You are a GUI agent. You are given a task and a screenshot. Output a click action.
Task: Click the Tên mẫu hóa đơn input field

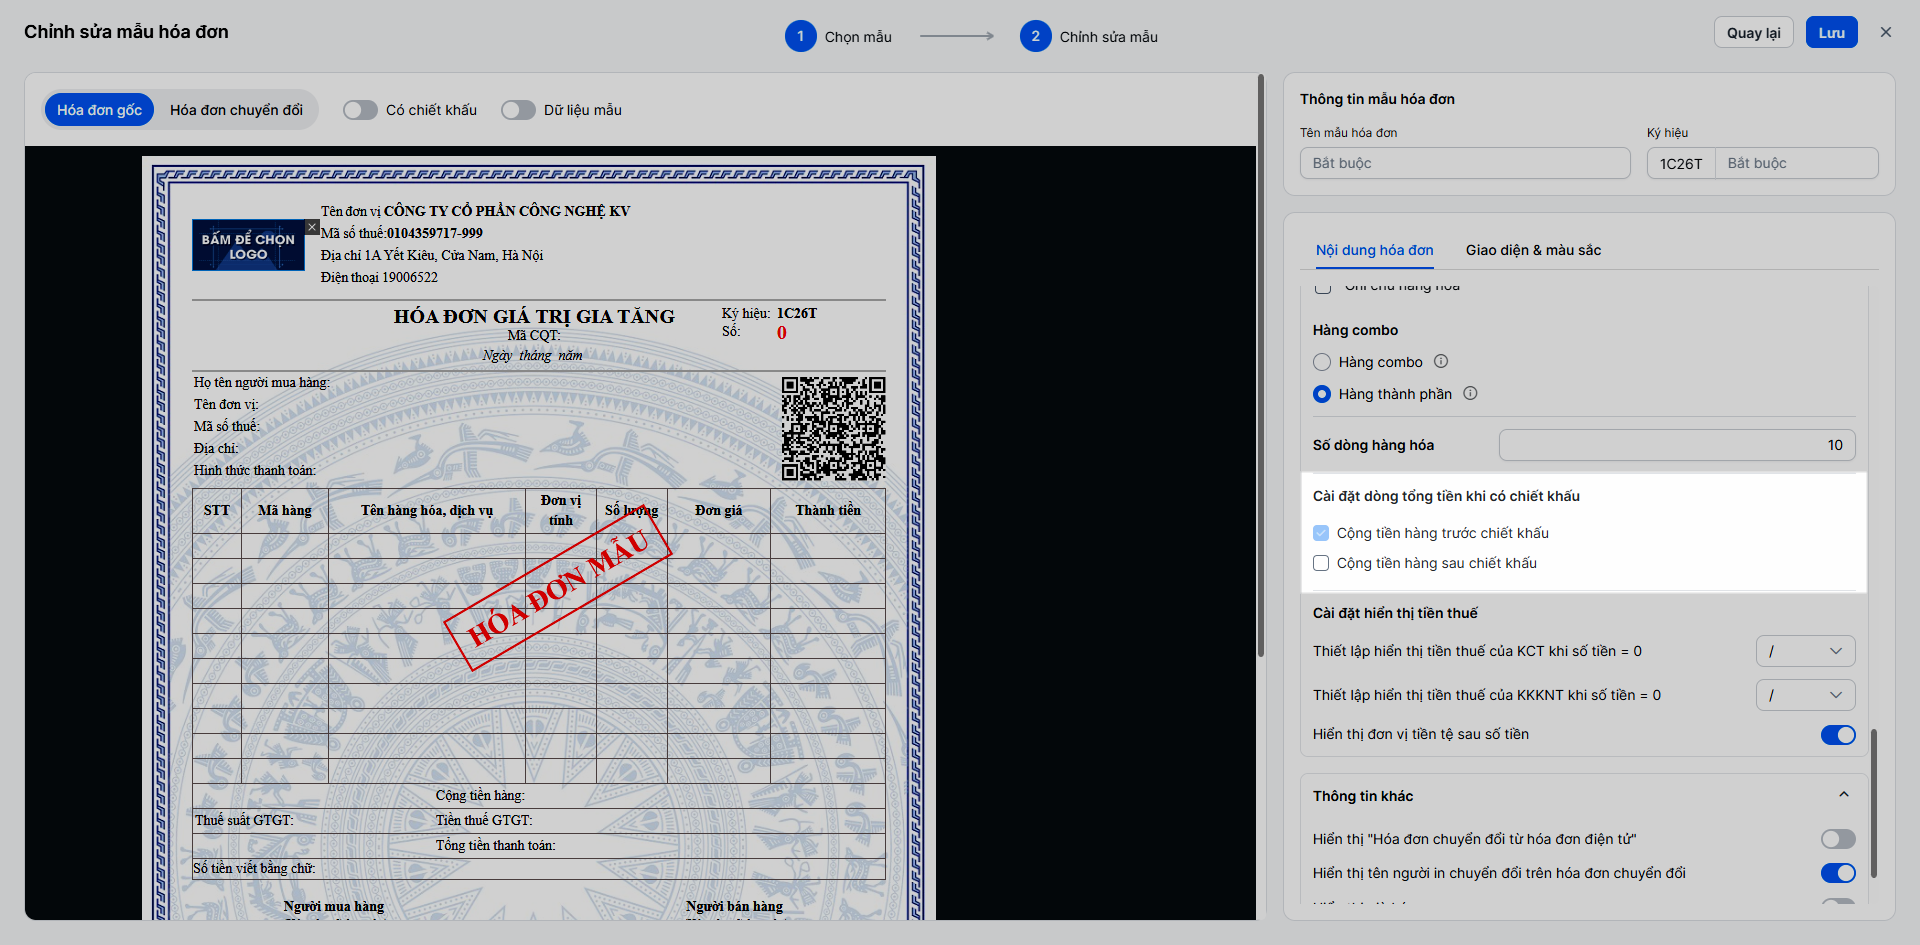click(1465, 163)
